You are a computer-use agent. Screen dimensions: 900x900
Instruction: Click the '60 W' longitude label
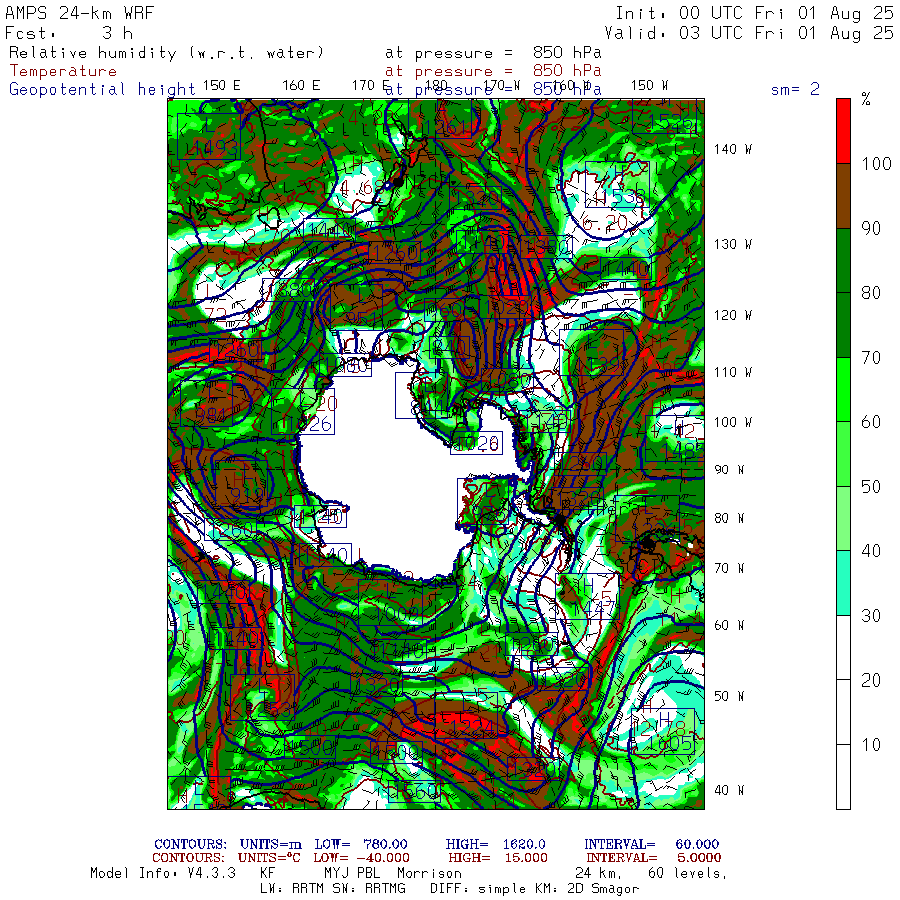coord(729,625)
